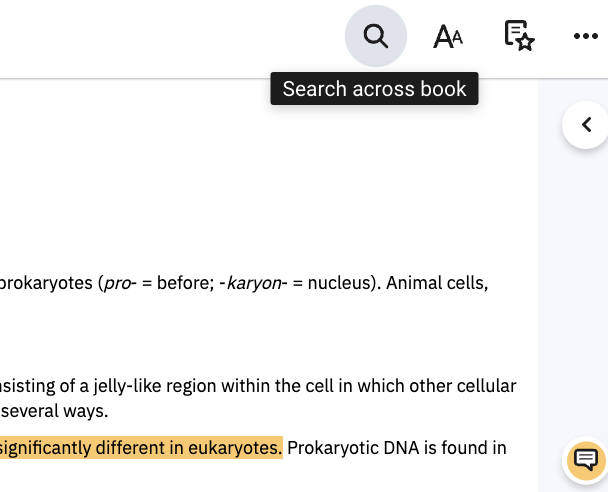Image resolution: width=608 pixels, height=492 pixels.
Task: Click the word "nucleus" in the text
Action: (x=339, y=283)
